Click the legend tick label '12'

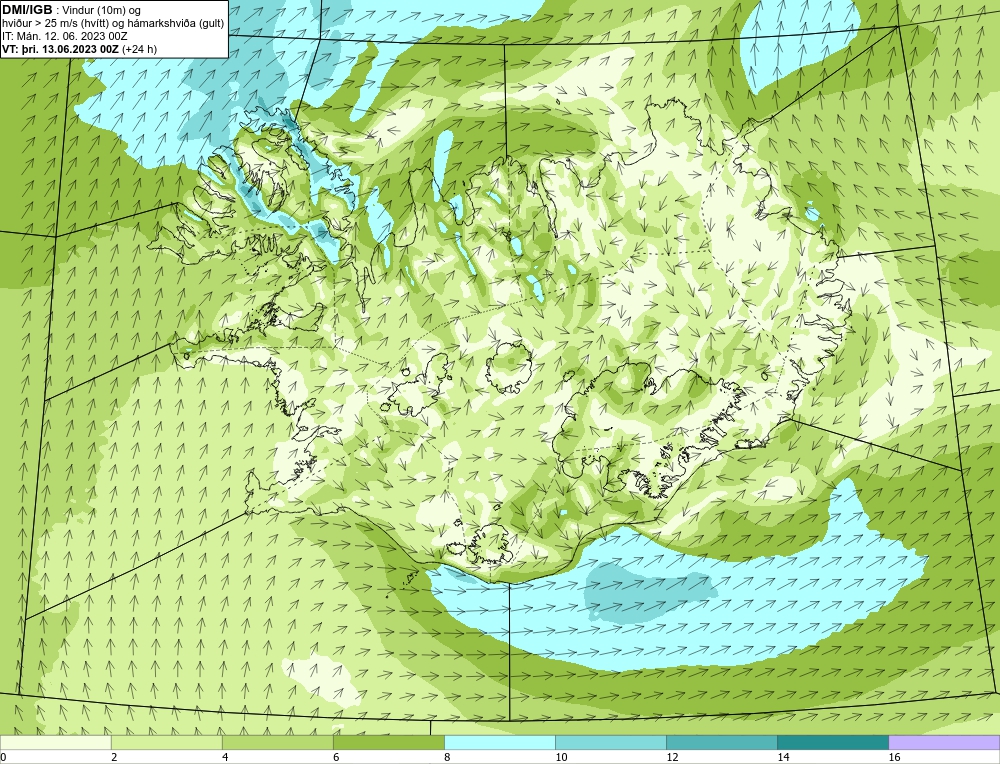pos(672,757)
